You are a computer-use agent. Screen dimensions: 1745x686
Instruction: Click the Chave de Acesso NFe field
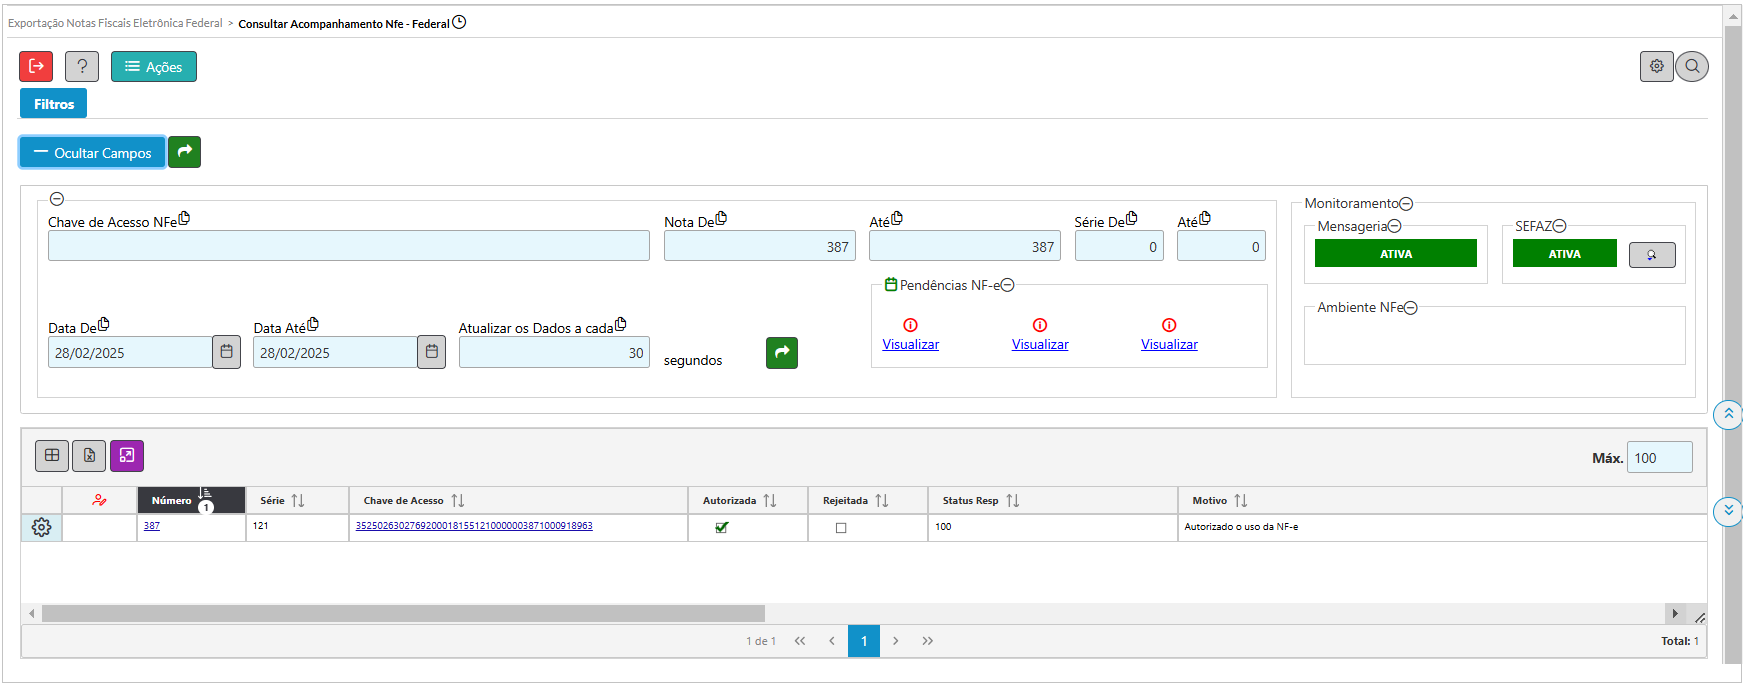coord(348,246)
